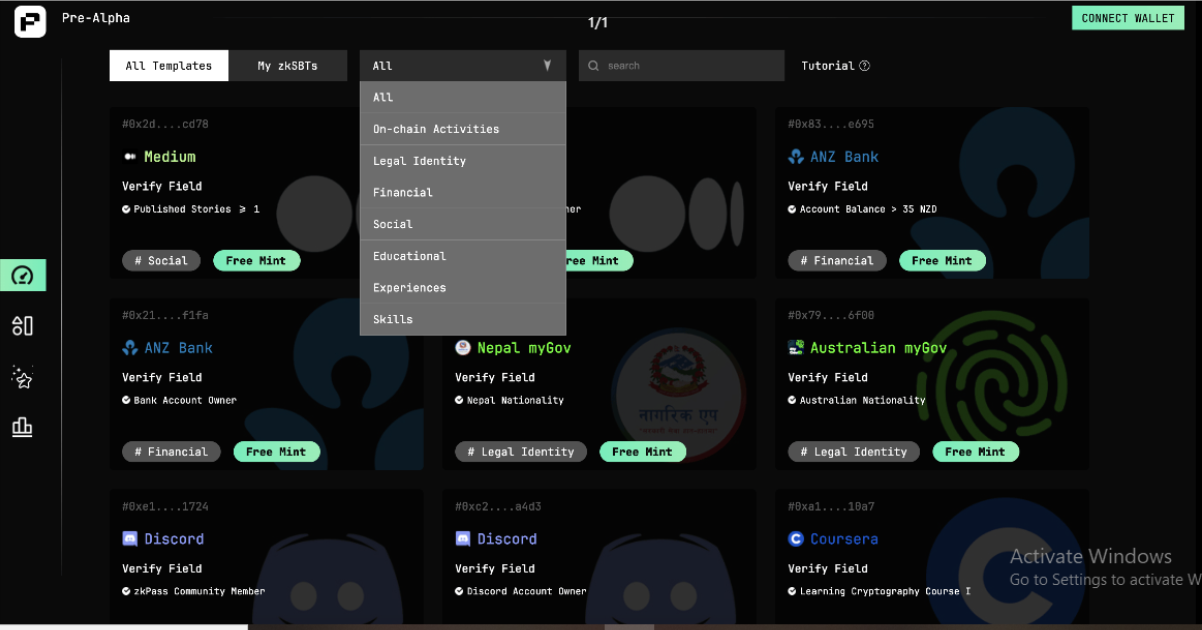Click the Nepal emblem icon beside Nepal myGov
This screenshot has width=1202, height=630.
[463, 348]
